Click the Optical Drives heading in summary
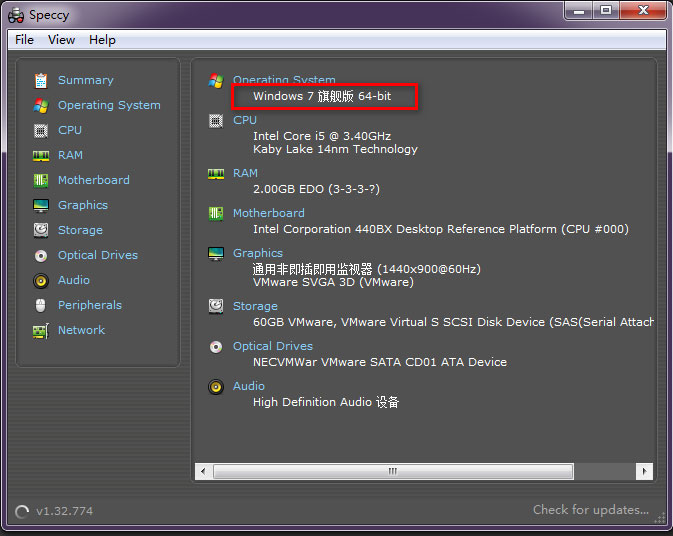The image size is (673, 536). pyautogui.click(x=272, y=346)
